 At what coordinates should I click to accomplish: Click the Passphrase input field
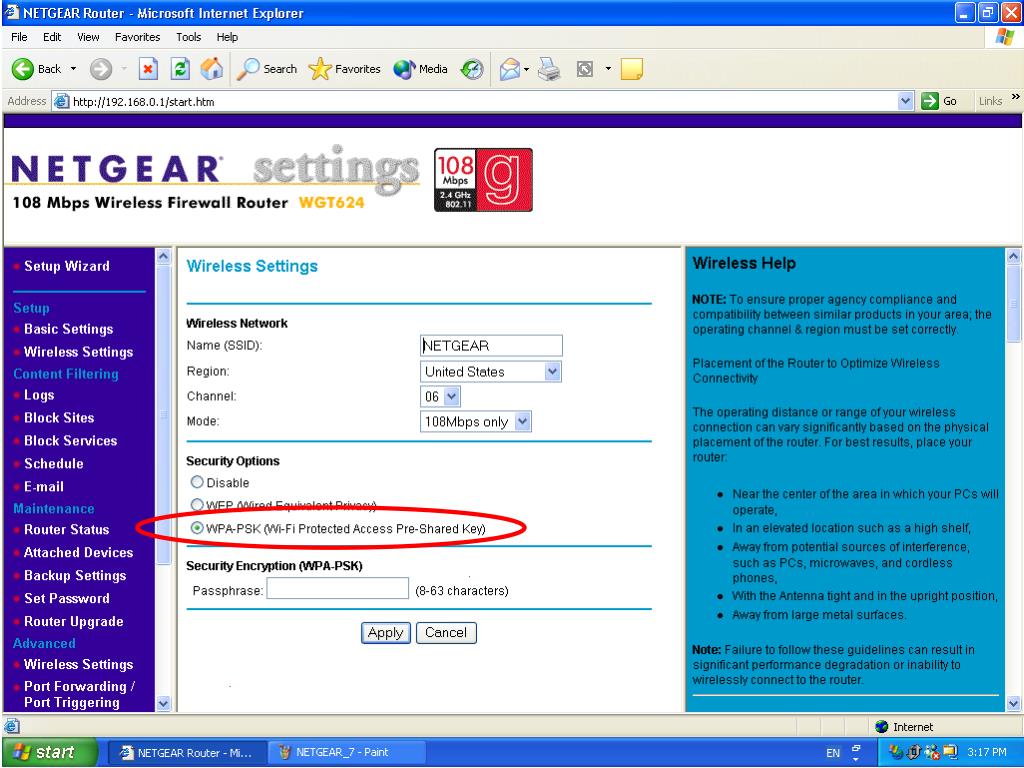click(338, 588)
